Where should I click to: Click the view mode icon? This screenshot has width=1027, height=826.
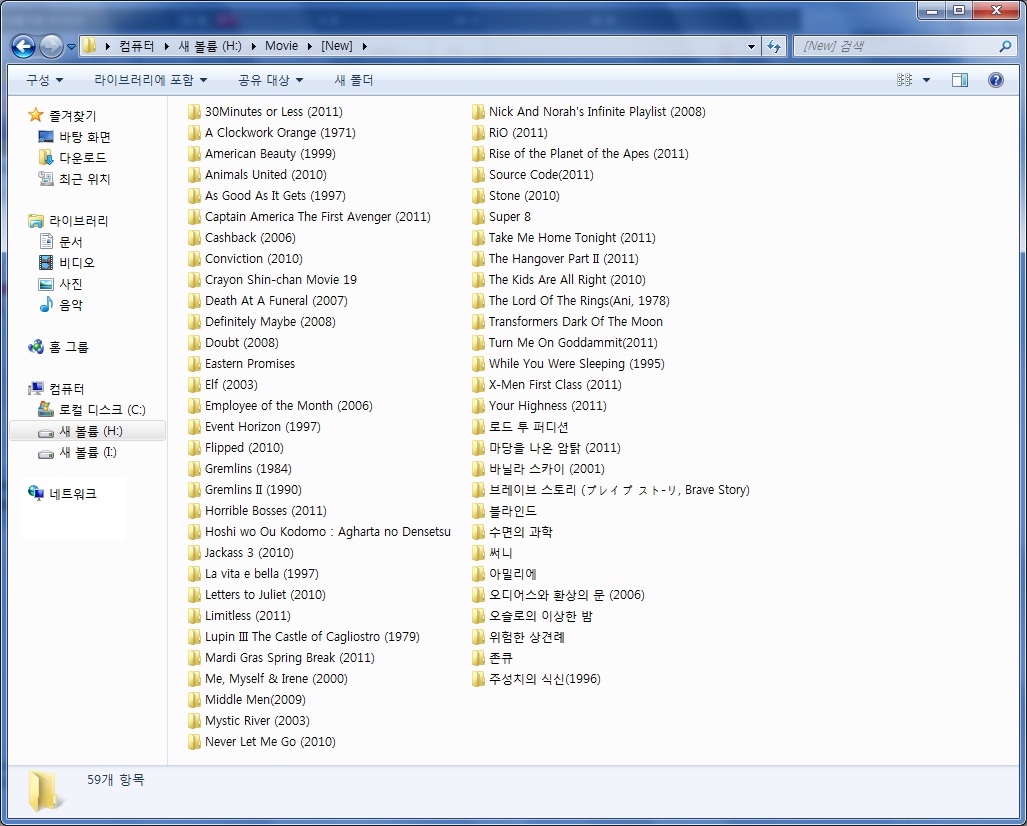[x=905, y=80]
